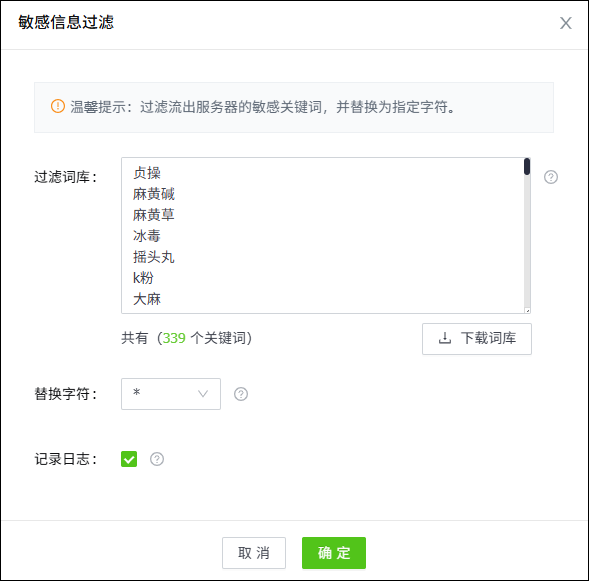Open the 替换字符 dropdown
The width and height of the screenshot is (589, 581).
click(x=171, y=394)
